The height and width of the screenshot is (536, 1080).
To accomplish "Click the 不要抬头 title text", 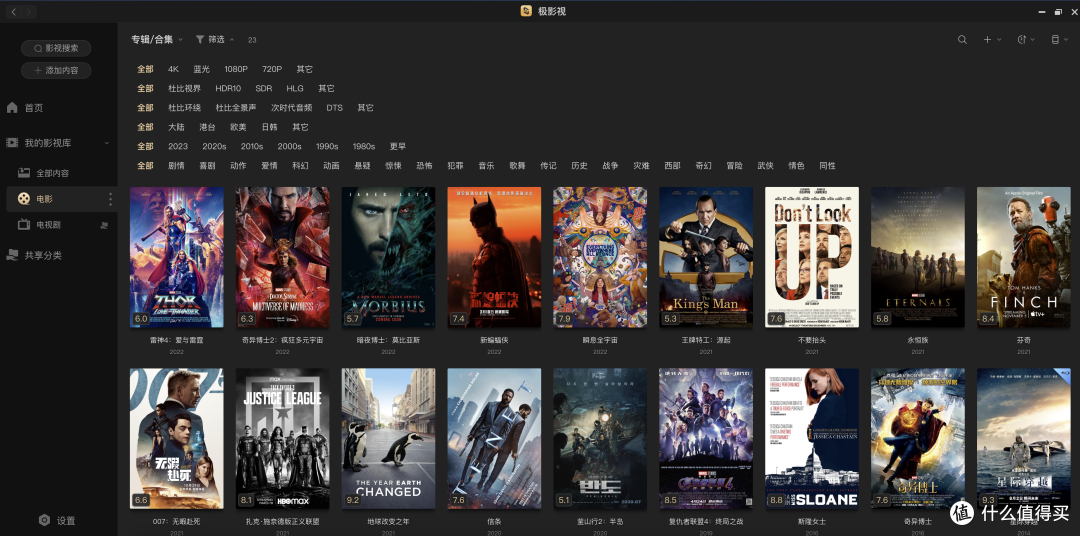I will tap(812, 340).
